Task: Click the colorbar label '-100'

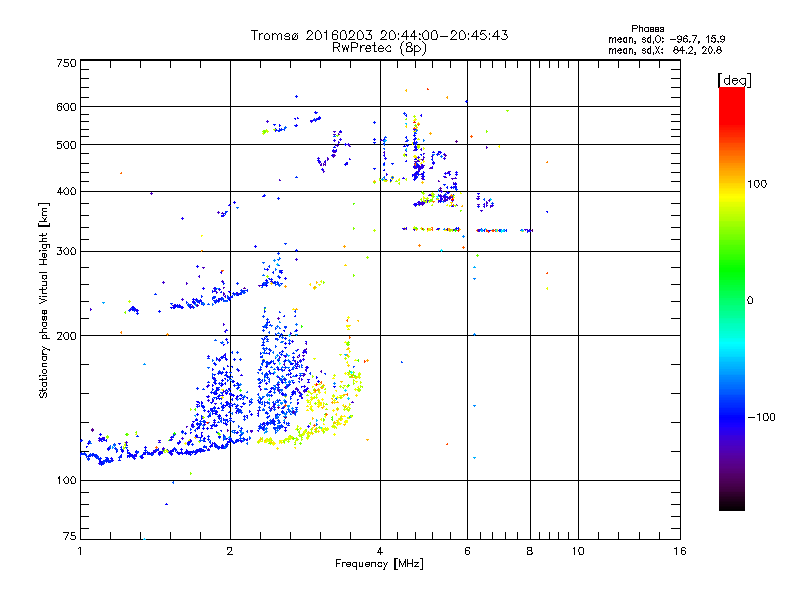Action: [762, 417]
